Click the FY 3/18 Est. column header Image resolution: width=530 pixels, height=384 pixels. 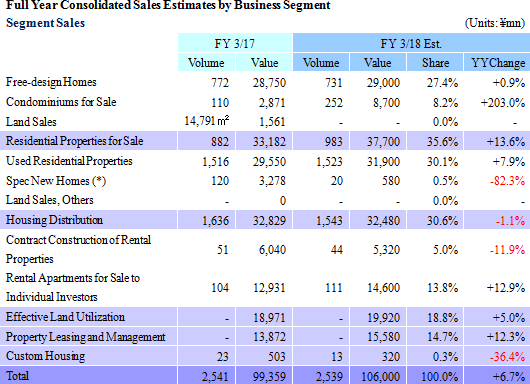point(411,43)
